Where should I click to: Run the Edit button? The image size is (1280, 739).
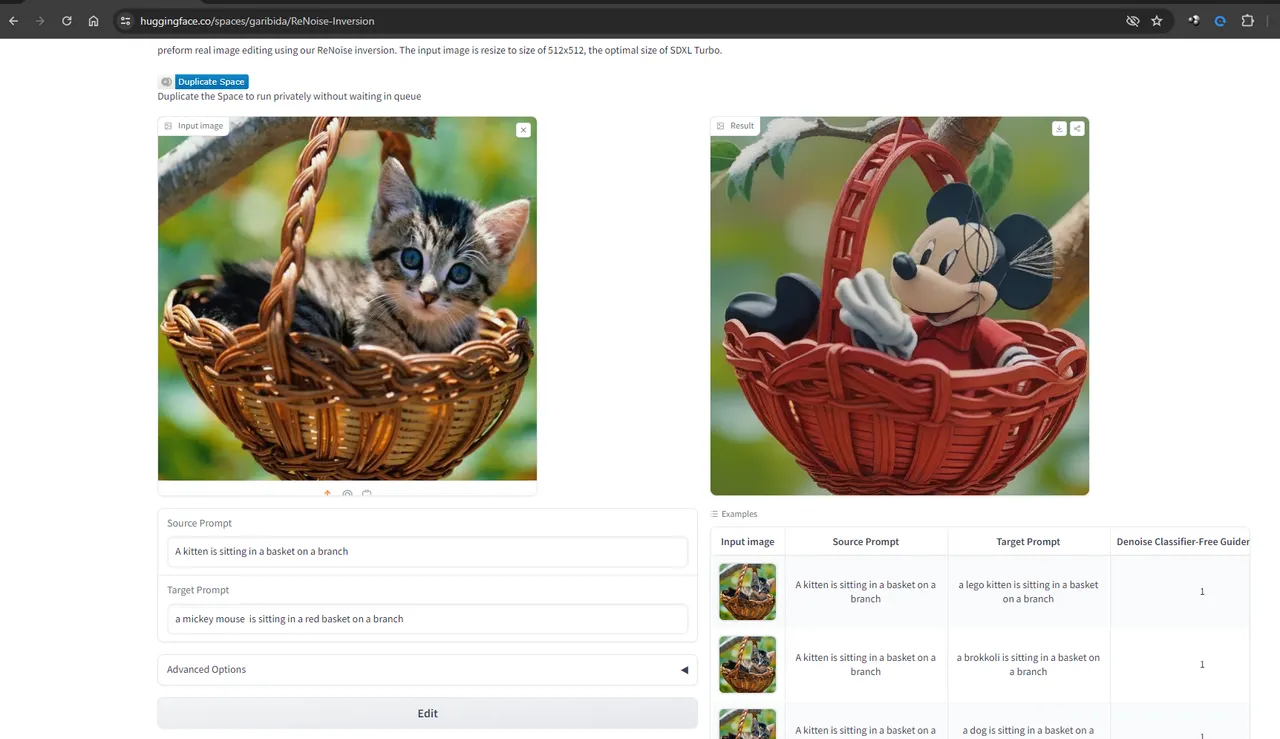point(427,713)
